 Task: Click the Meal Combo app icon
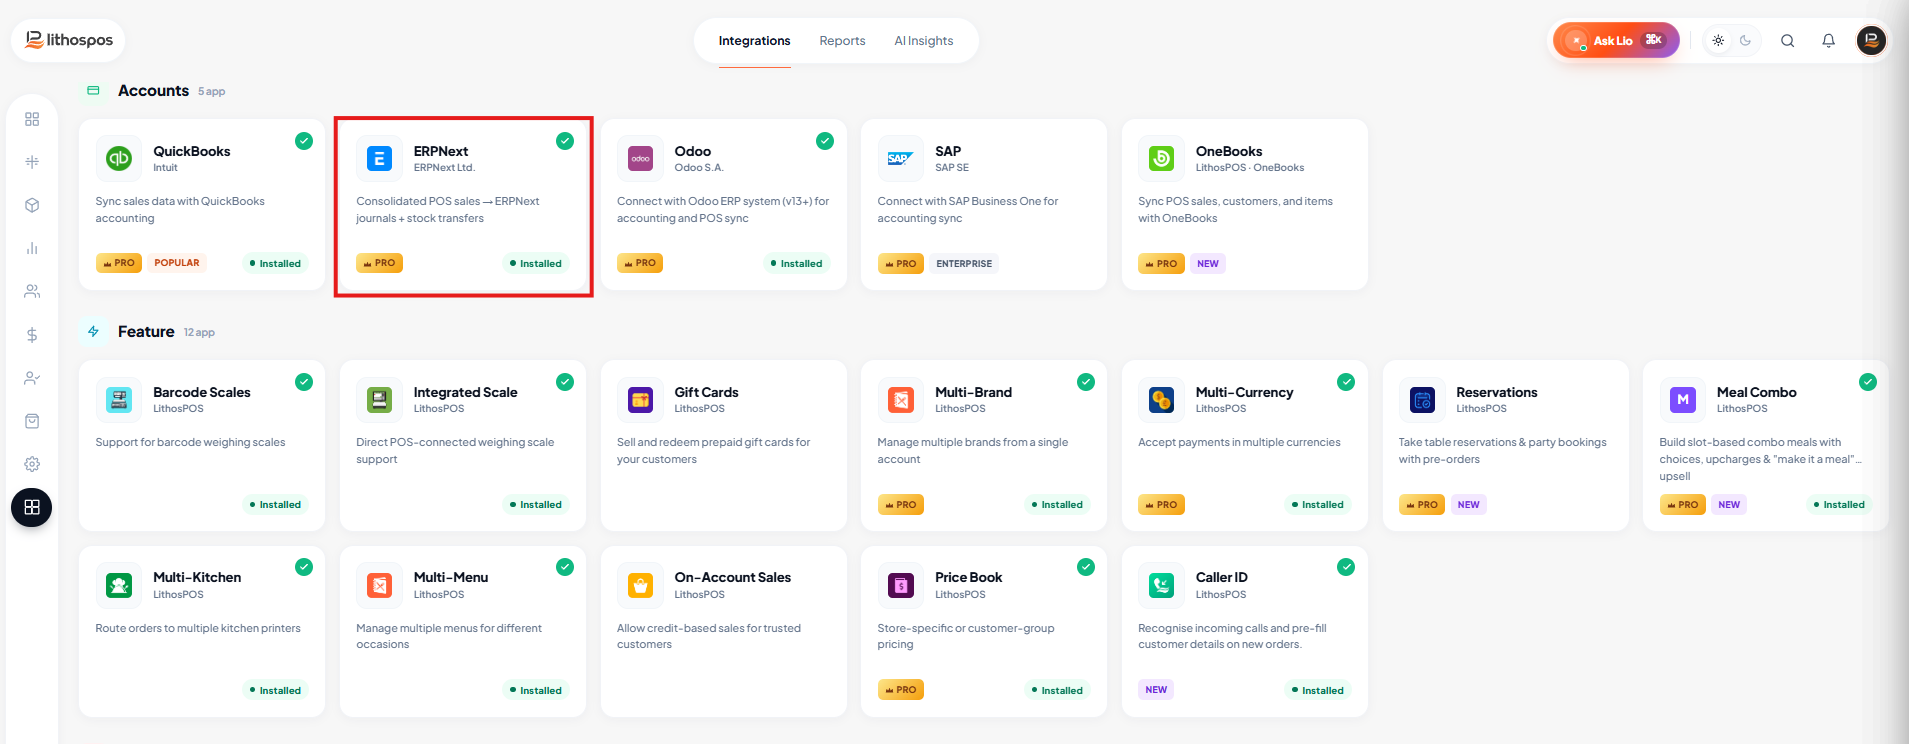(1683, 400)
